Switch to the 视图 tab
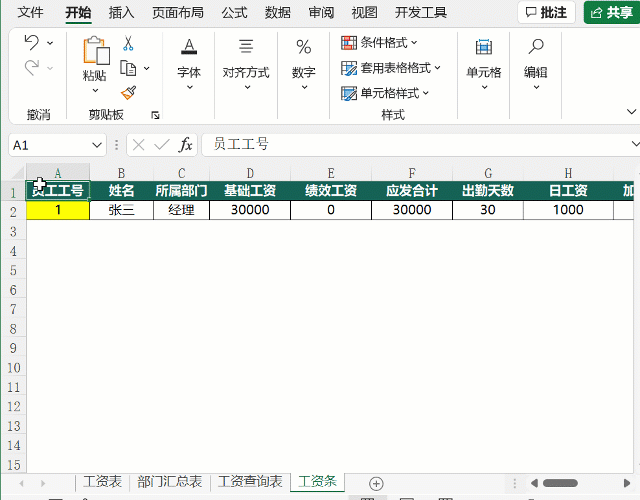This screenshot has width=640, height=500. (364, 13)
